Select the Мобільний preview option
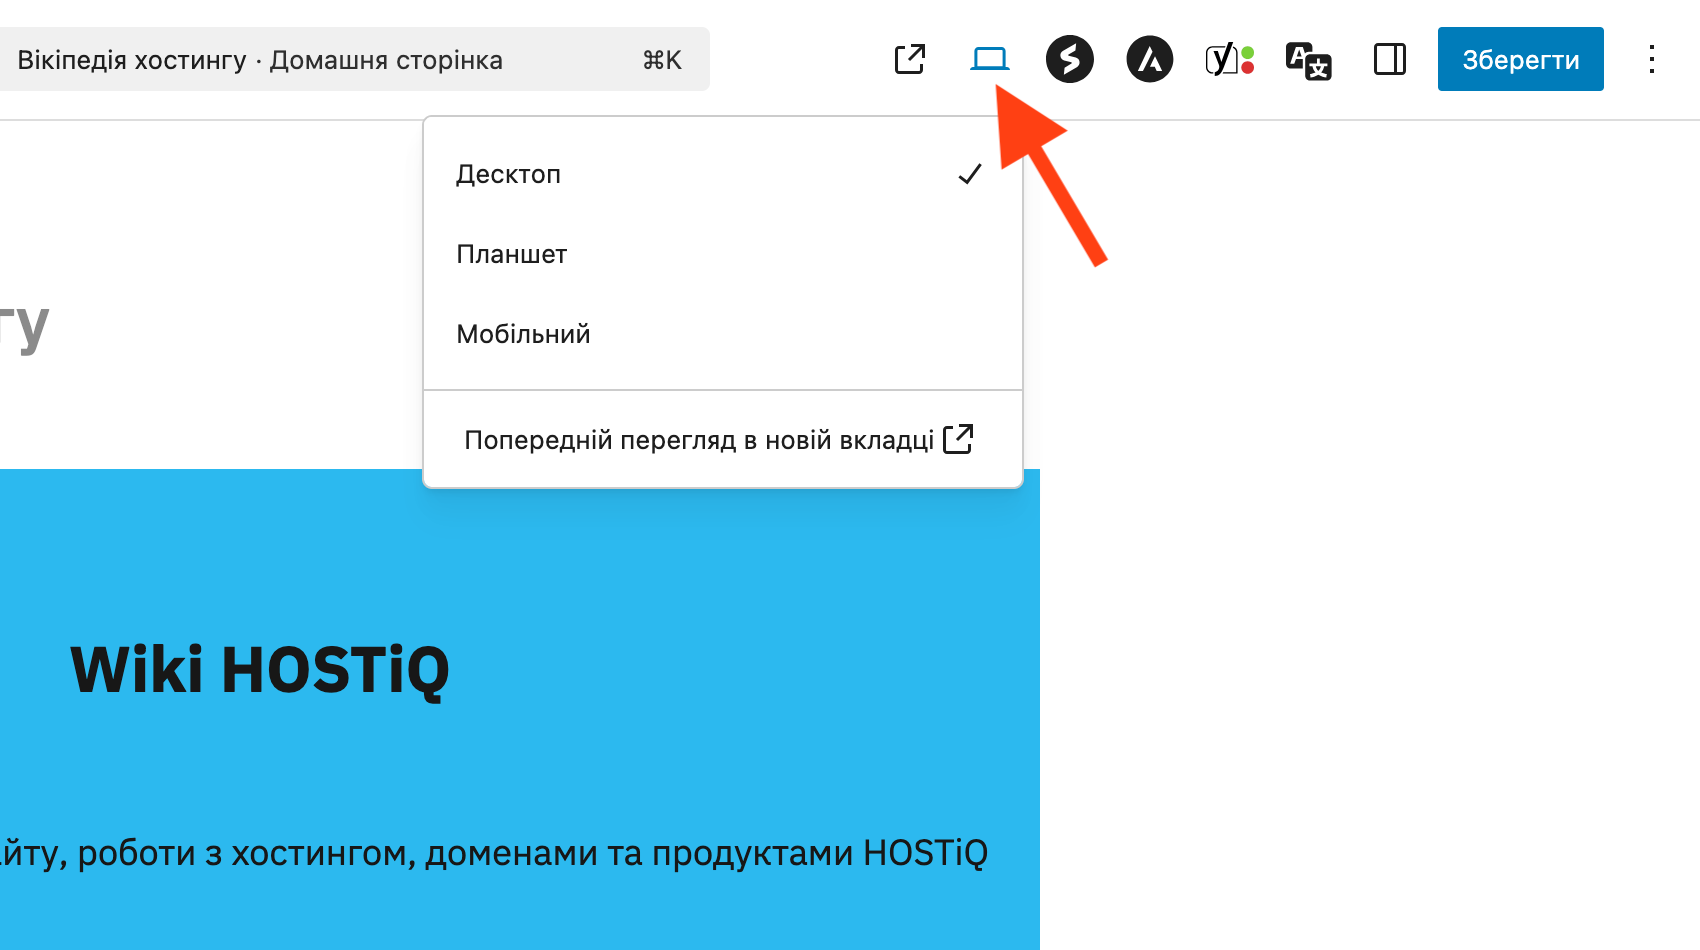 pos(723,334)
